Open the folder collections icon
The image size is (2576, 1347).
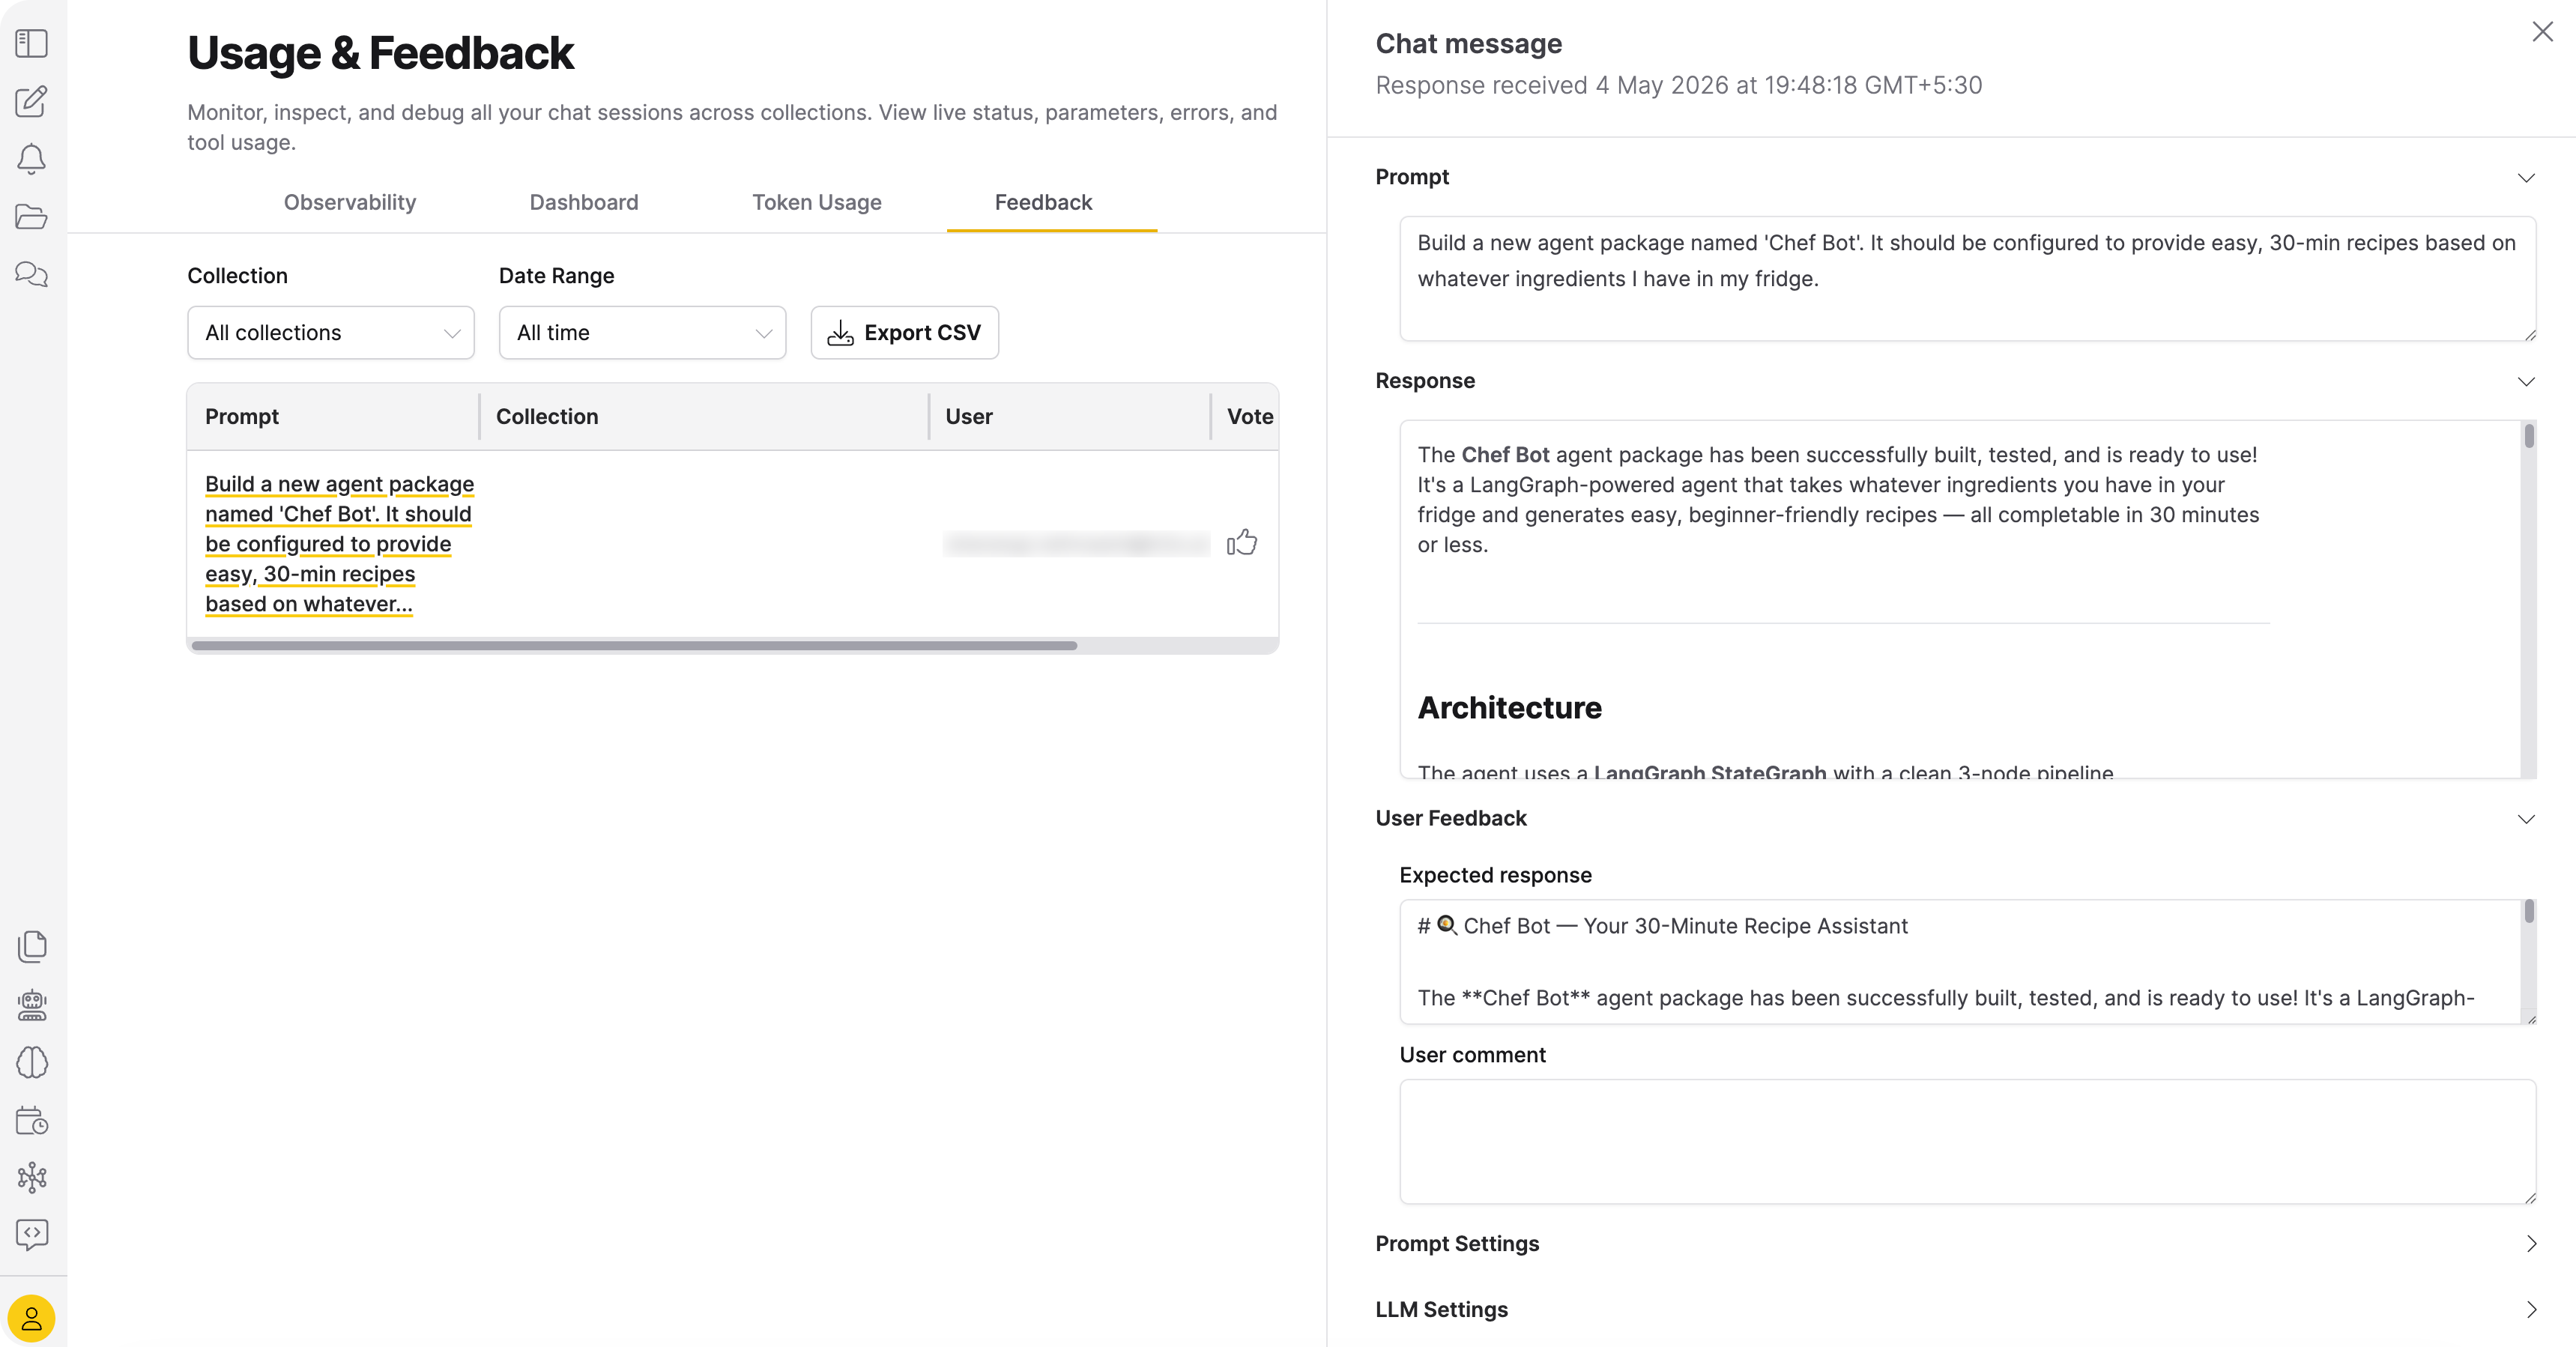pyautogui.click(x=32, y=216)
